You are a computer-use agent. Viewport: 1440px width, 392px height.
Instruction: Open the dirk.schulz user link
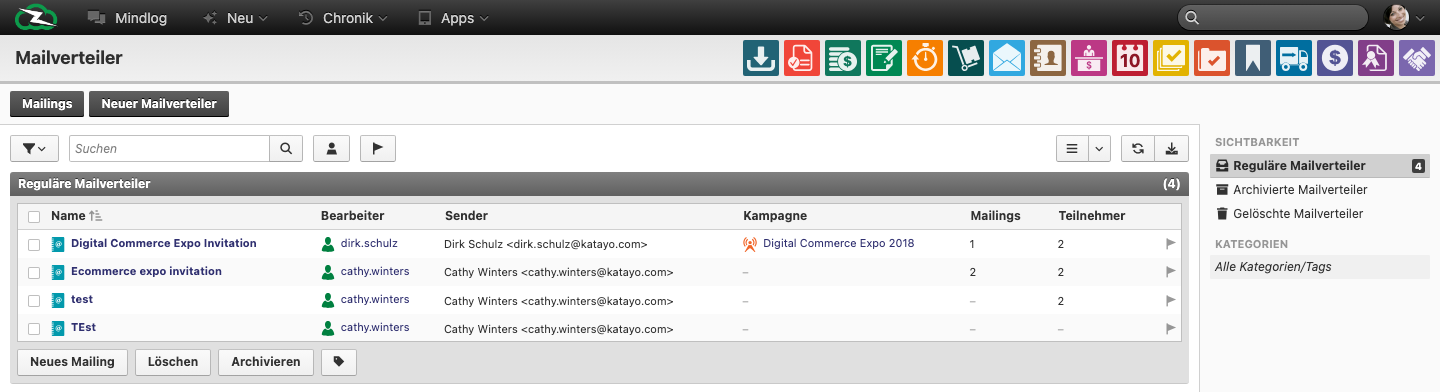(369, 243)
